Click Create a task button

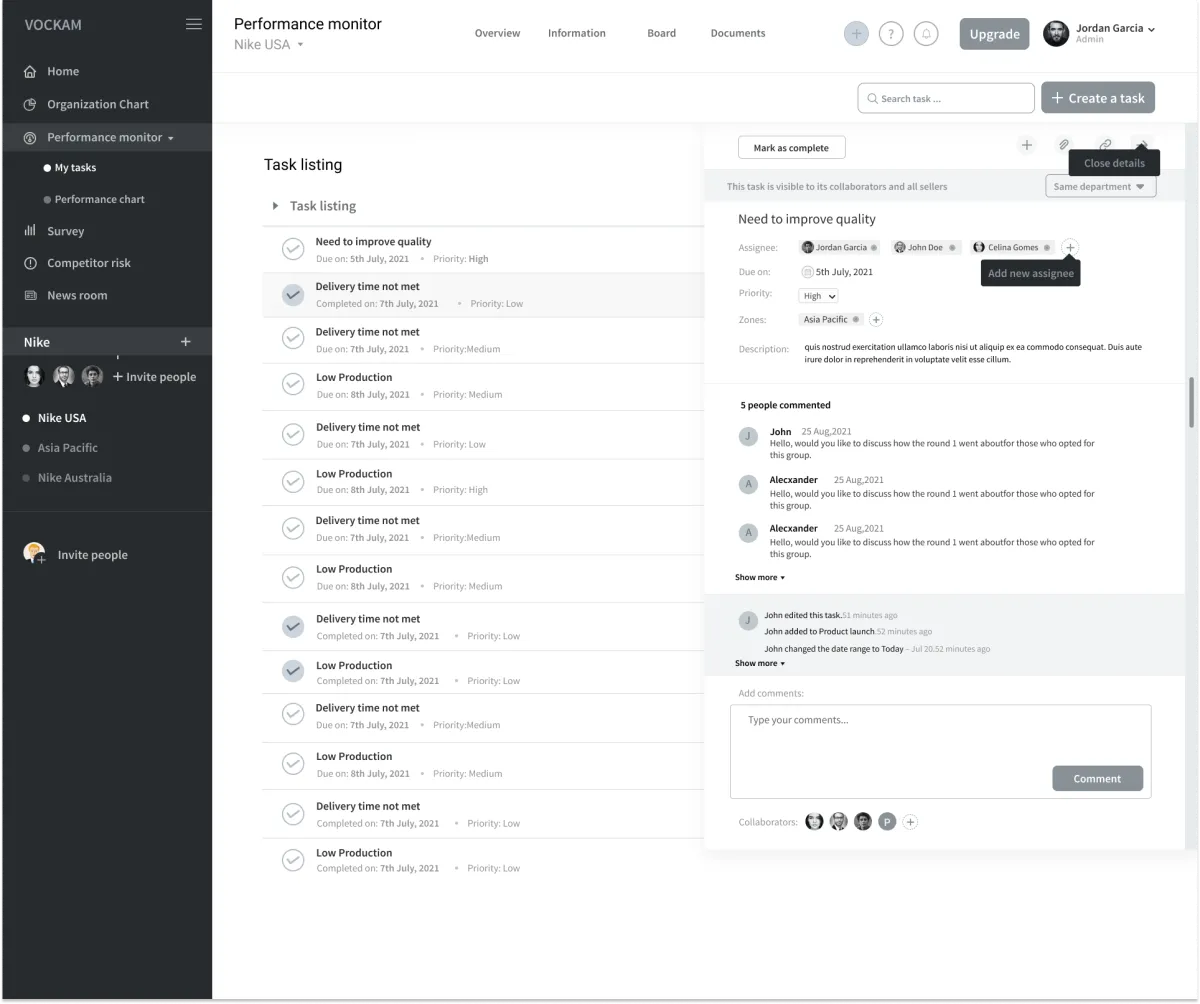1098,98
